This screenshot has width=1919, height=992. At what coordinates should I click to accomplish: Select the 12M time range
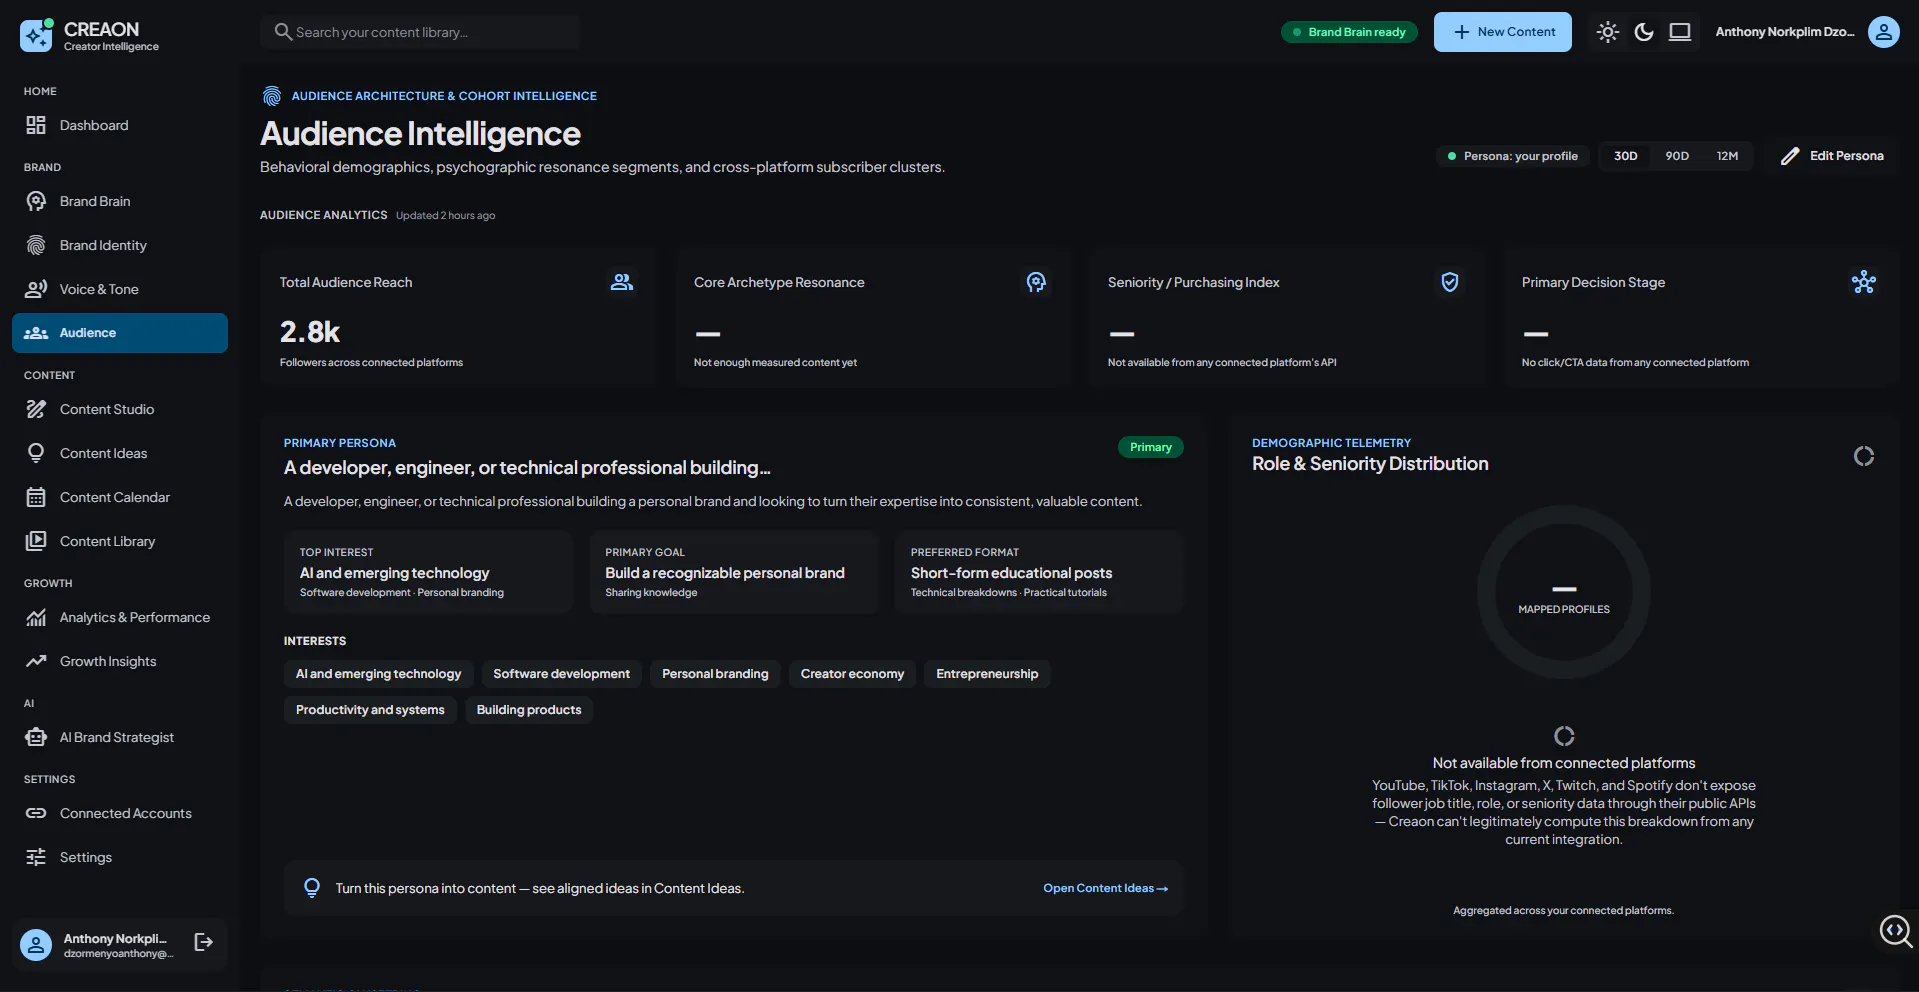(x=1727, y=156)
